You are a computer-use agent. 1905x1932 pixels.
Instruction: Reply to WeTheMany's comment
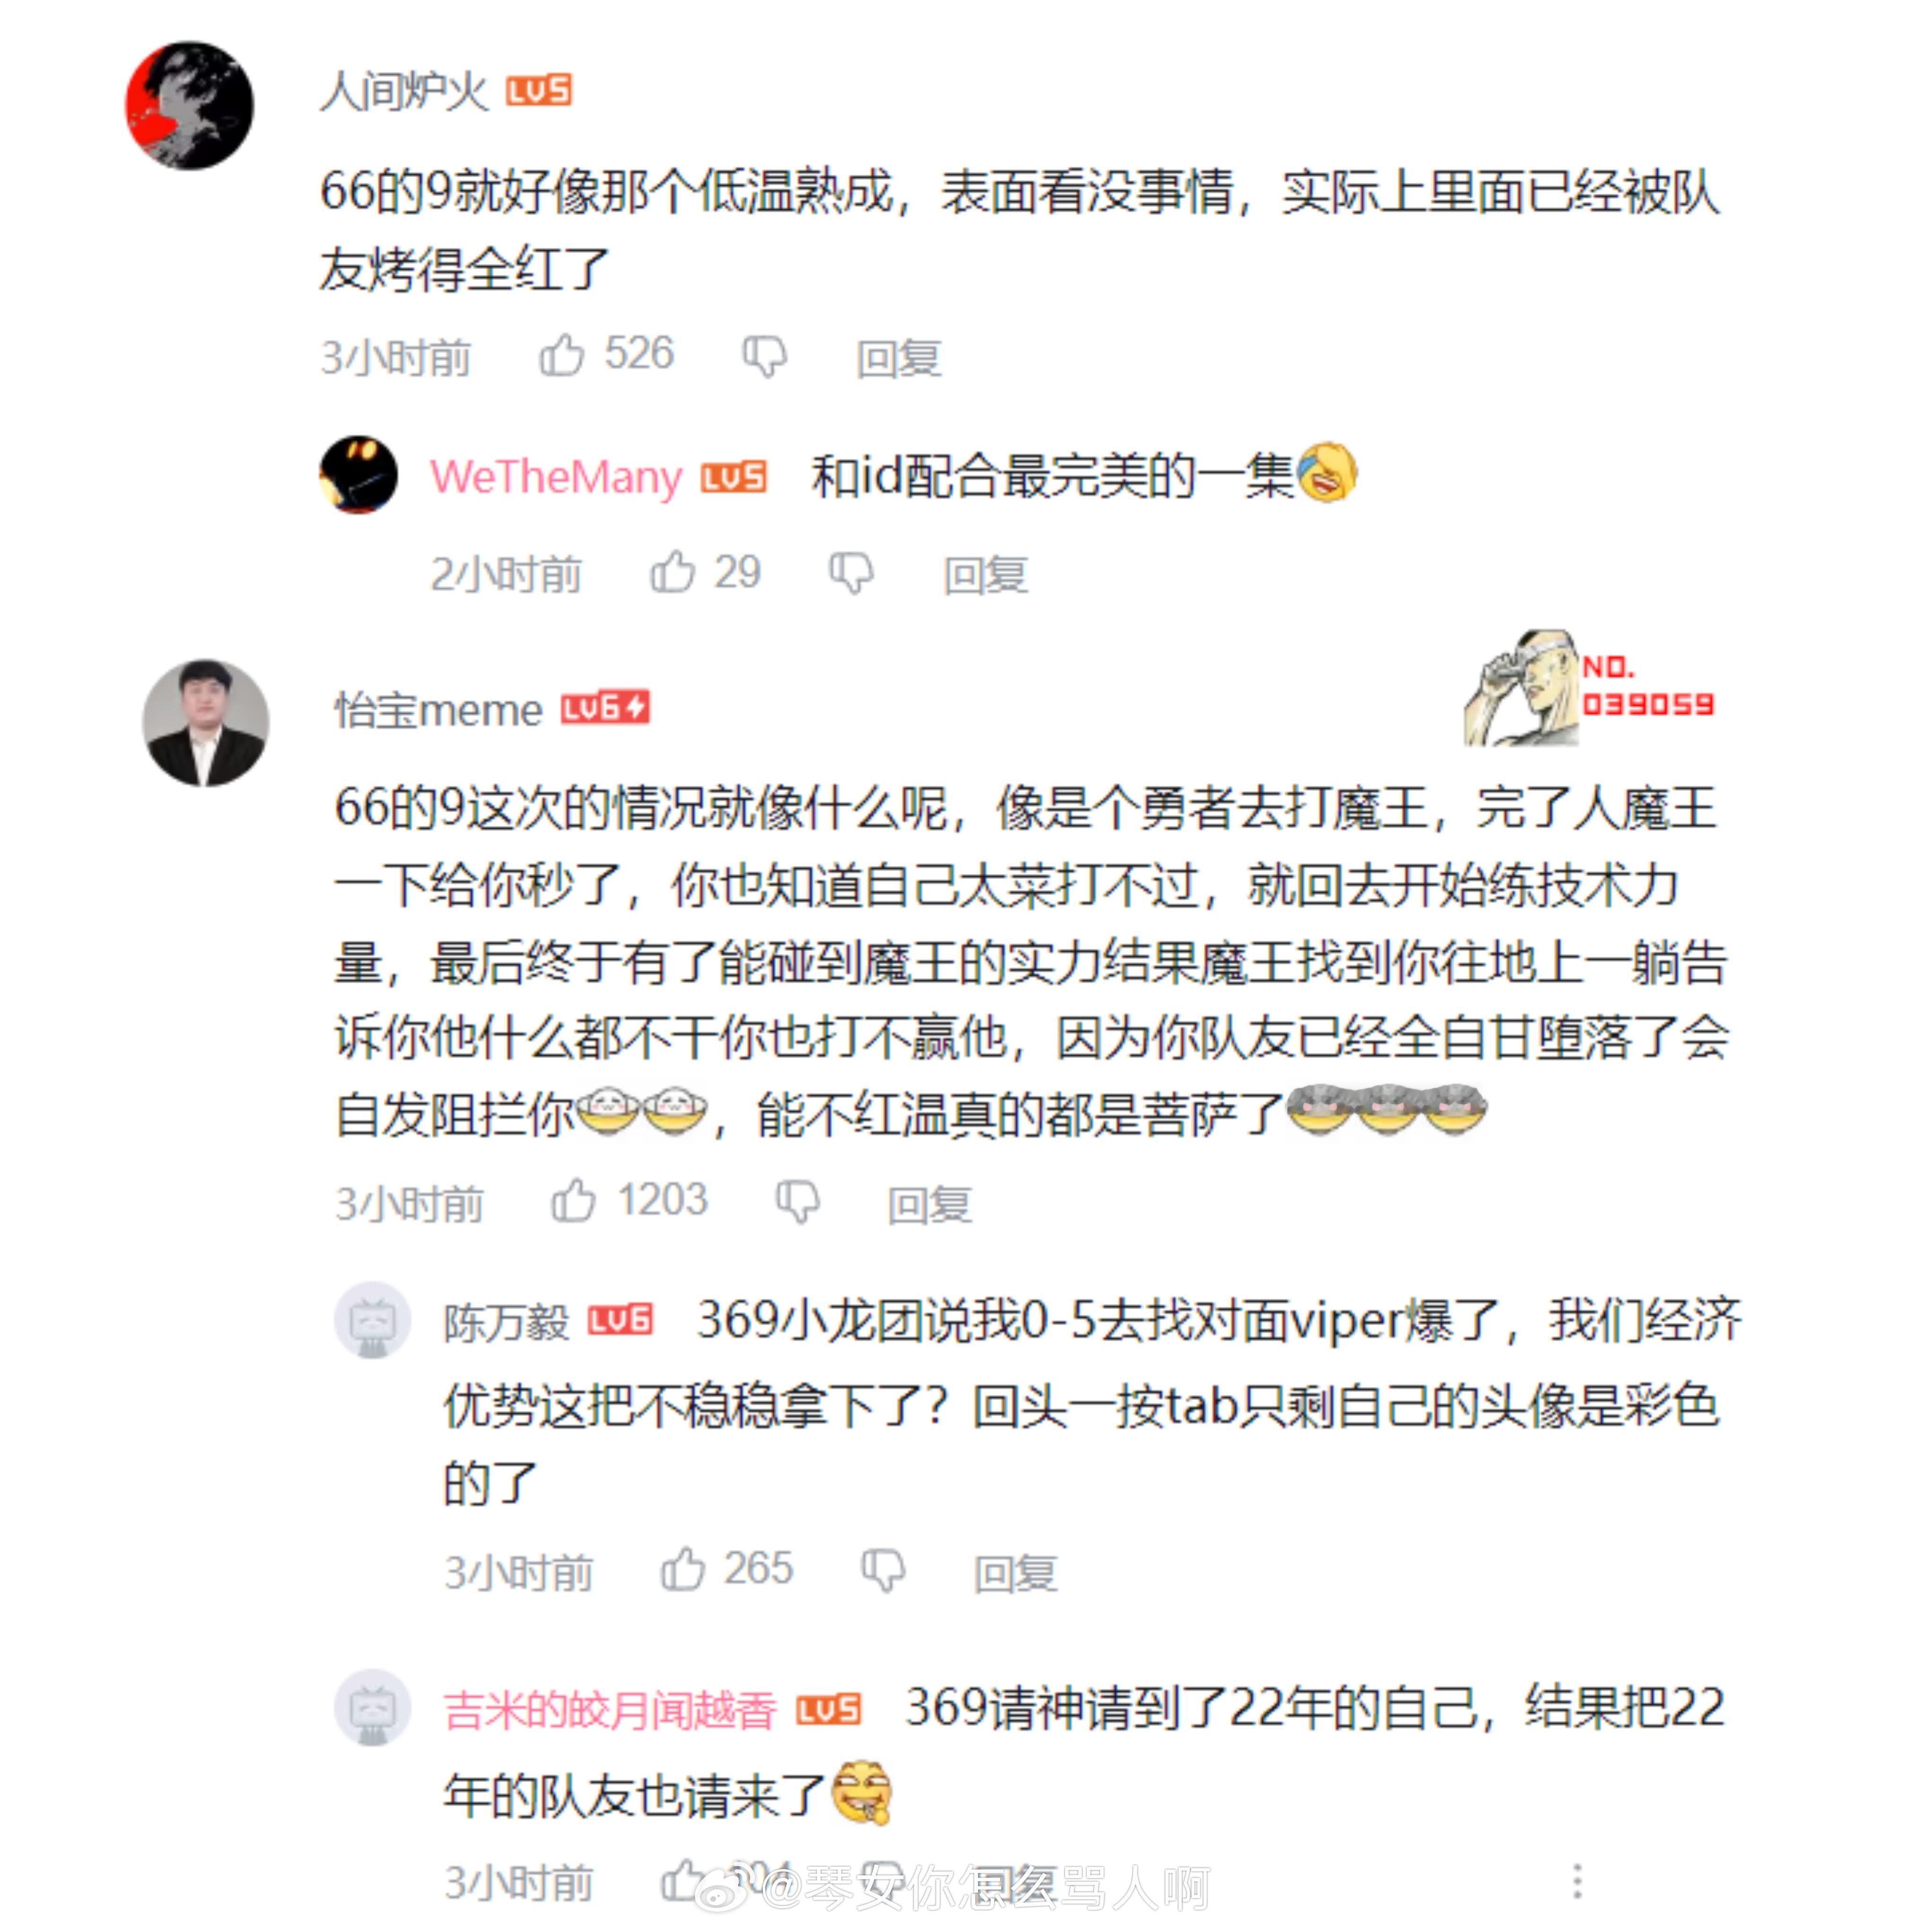click(986, 574)
